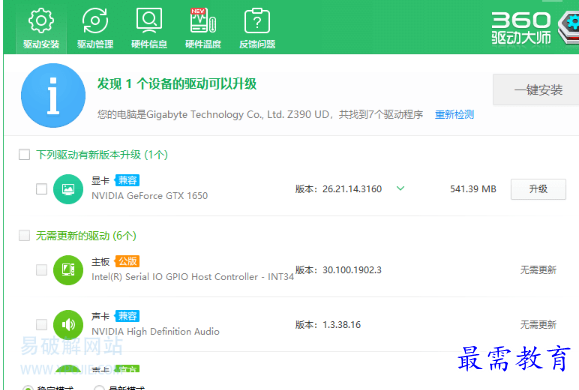Tick the NVIDIA High Definition Audio checkbox
Screen dimensions: 579x390
[41, 325]
